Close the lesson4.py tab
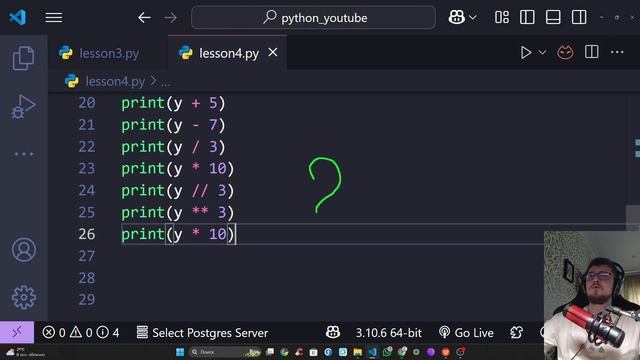 tap(273, 52)
